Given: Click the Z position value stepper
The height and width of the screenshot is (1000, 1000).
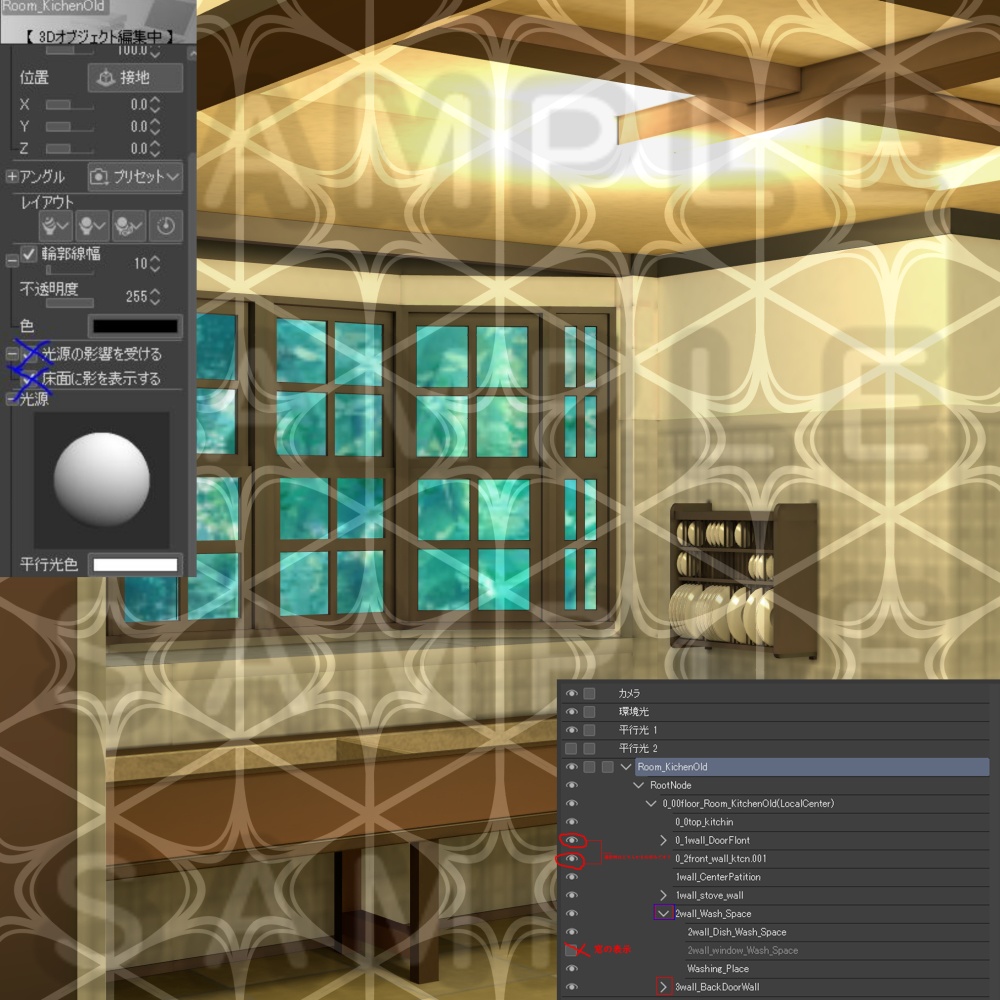Looking at the screenshot, I should 154,149.
